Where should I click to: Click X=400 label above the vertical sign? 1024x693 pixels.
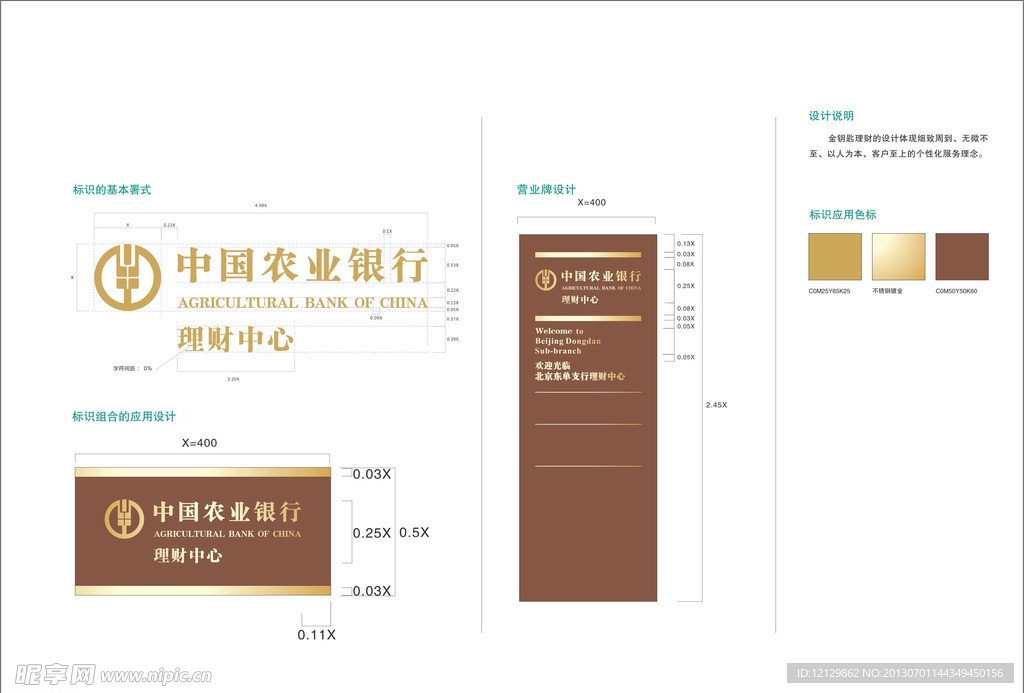coord(592,202)
